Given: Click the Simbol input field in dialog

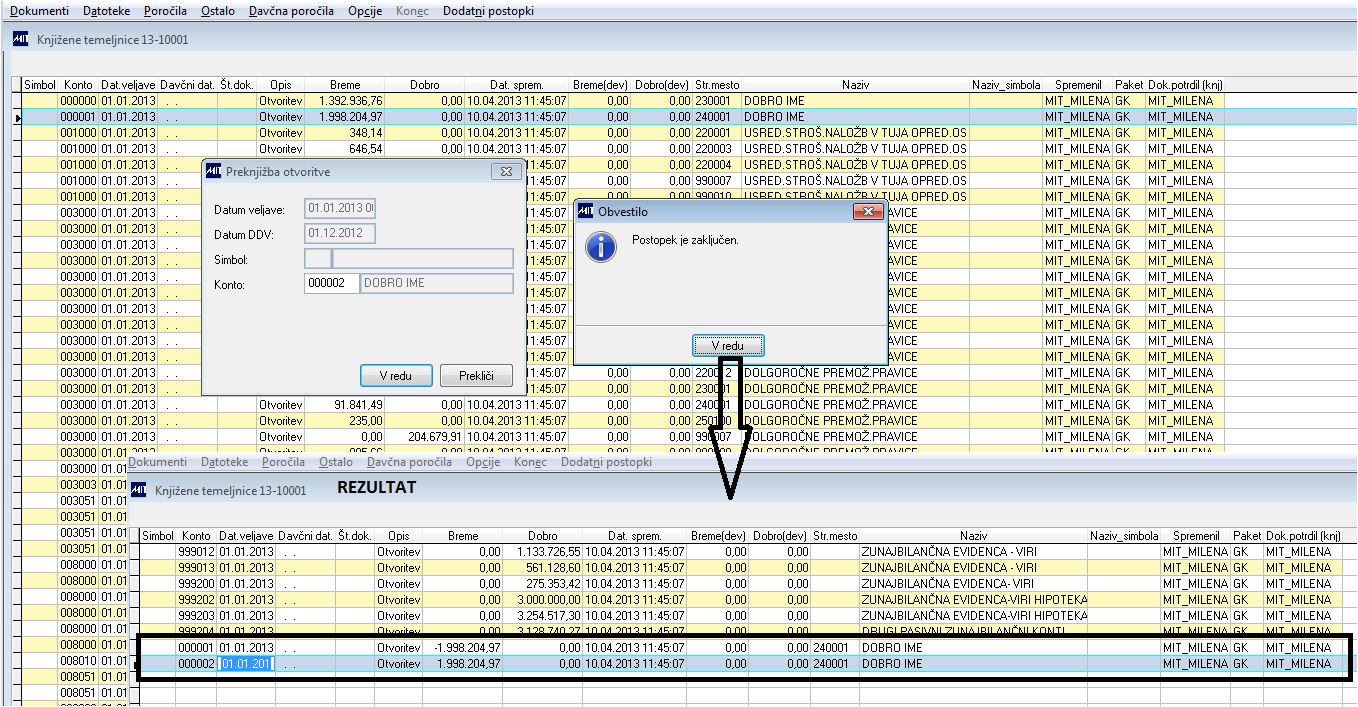Looking at the screenshot, I should coord(408,259).
